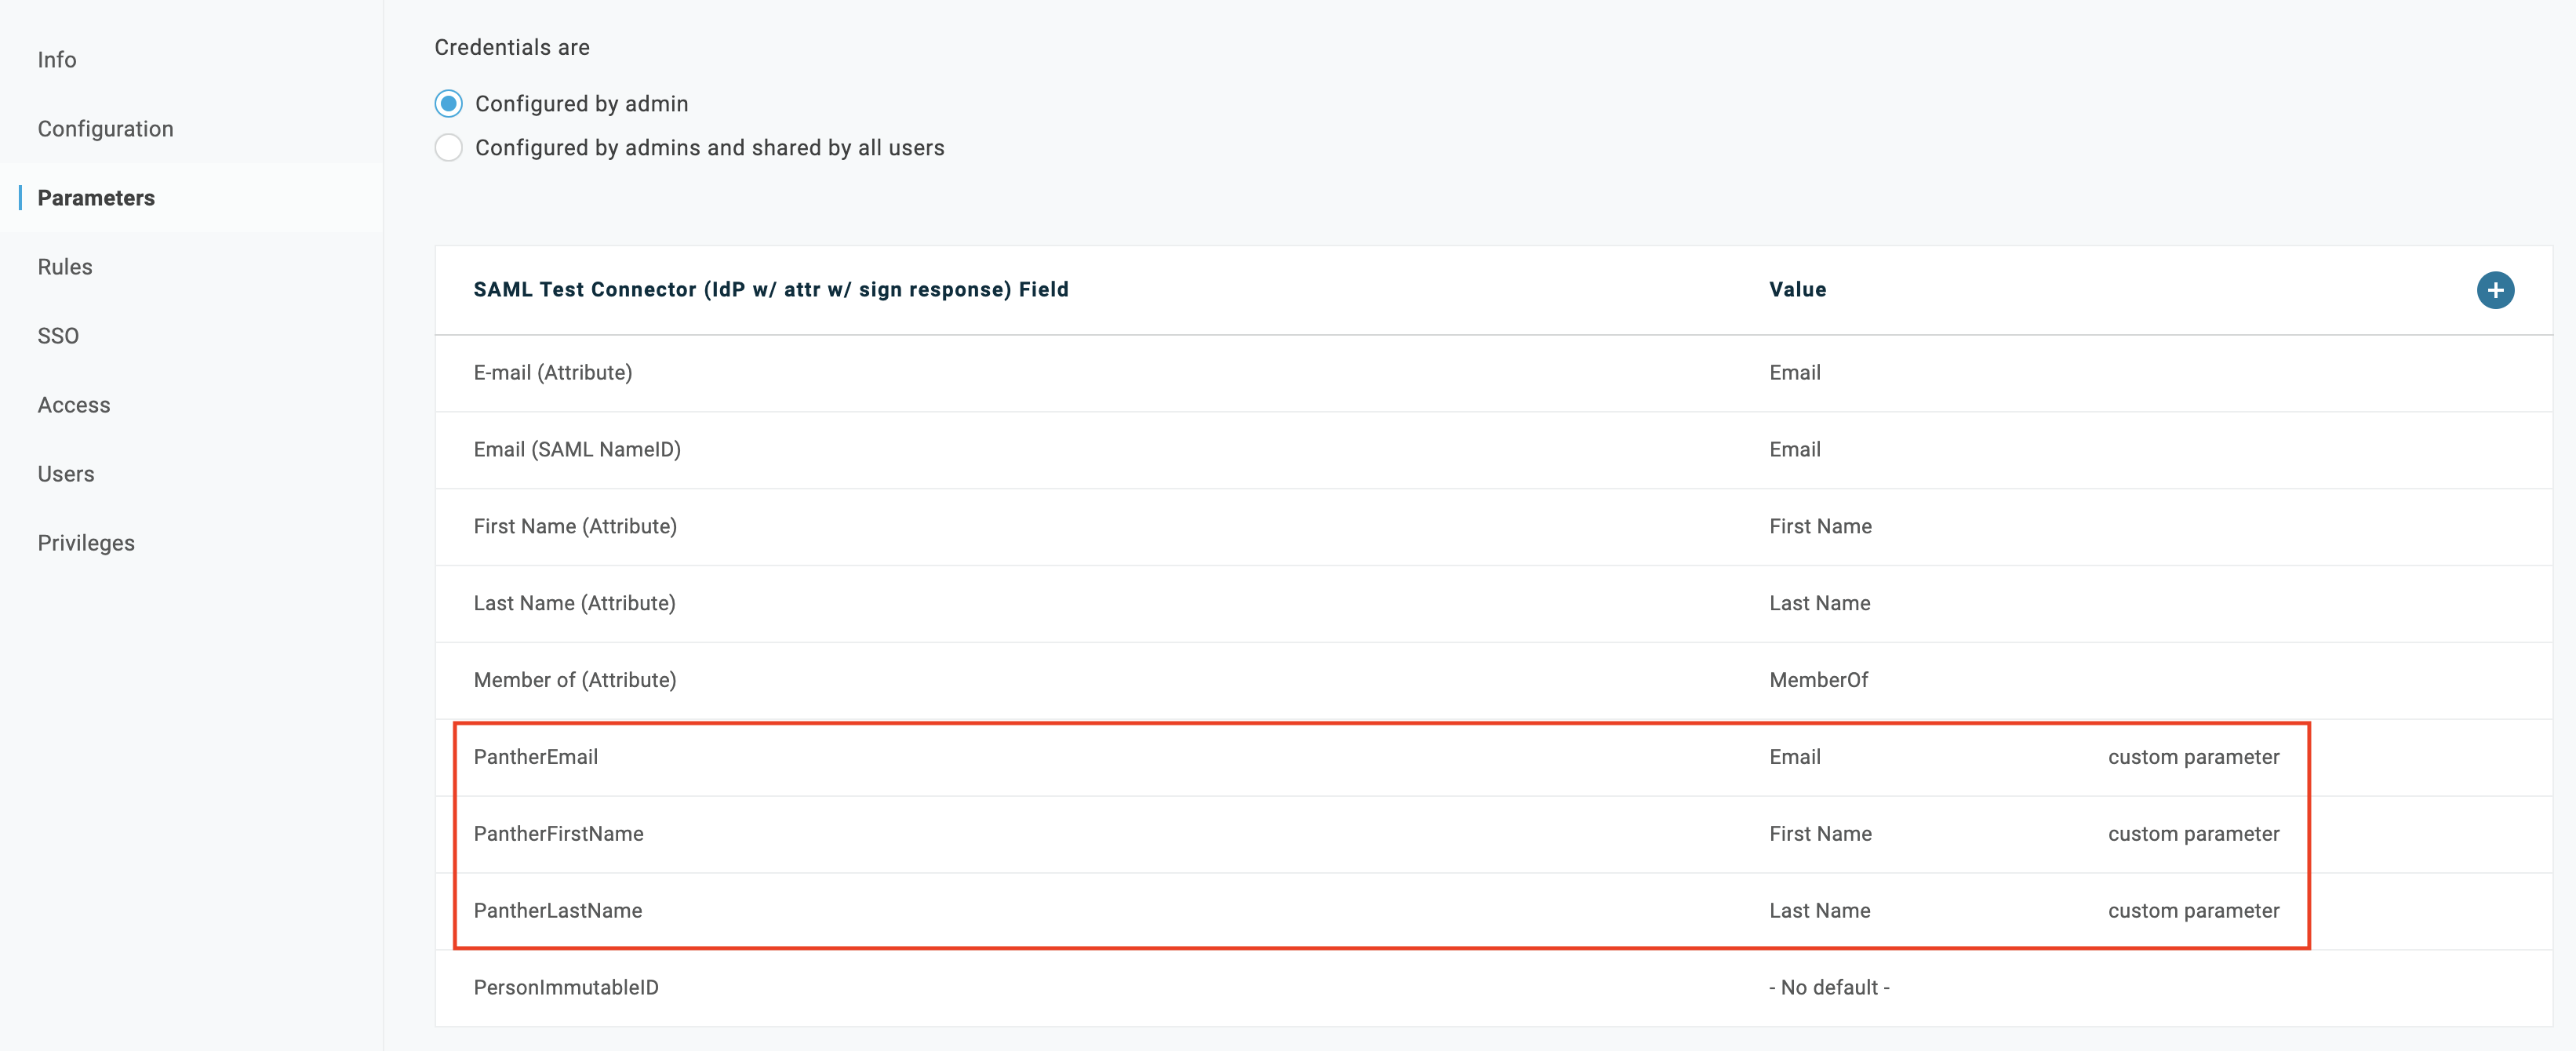The image size is (2576, 1051).
Task: Open the PantherLastName parameter
Action: pyautogui.click(x=558, y=911)
